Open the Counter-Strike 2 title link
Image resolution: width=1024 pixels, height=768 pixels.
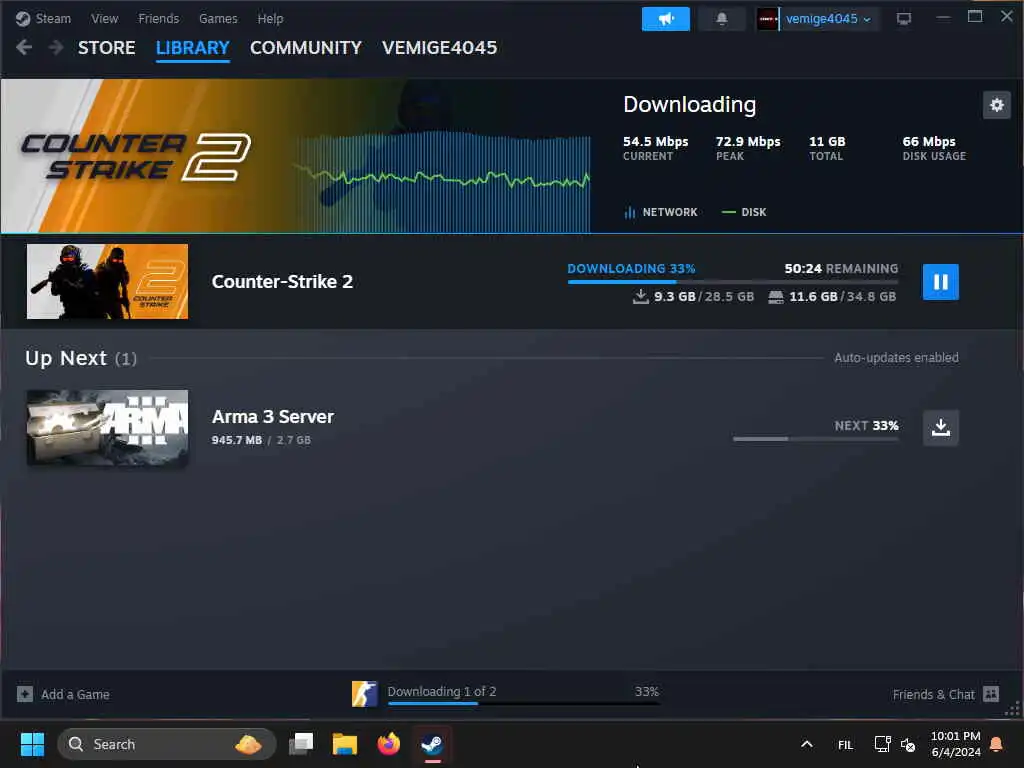pos(282,281)
